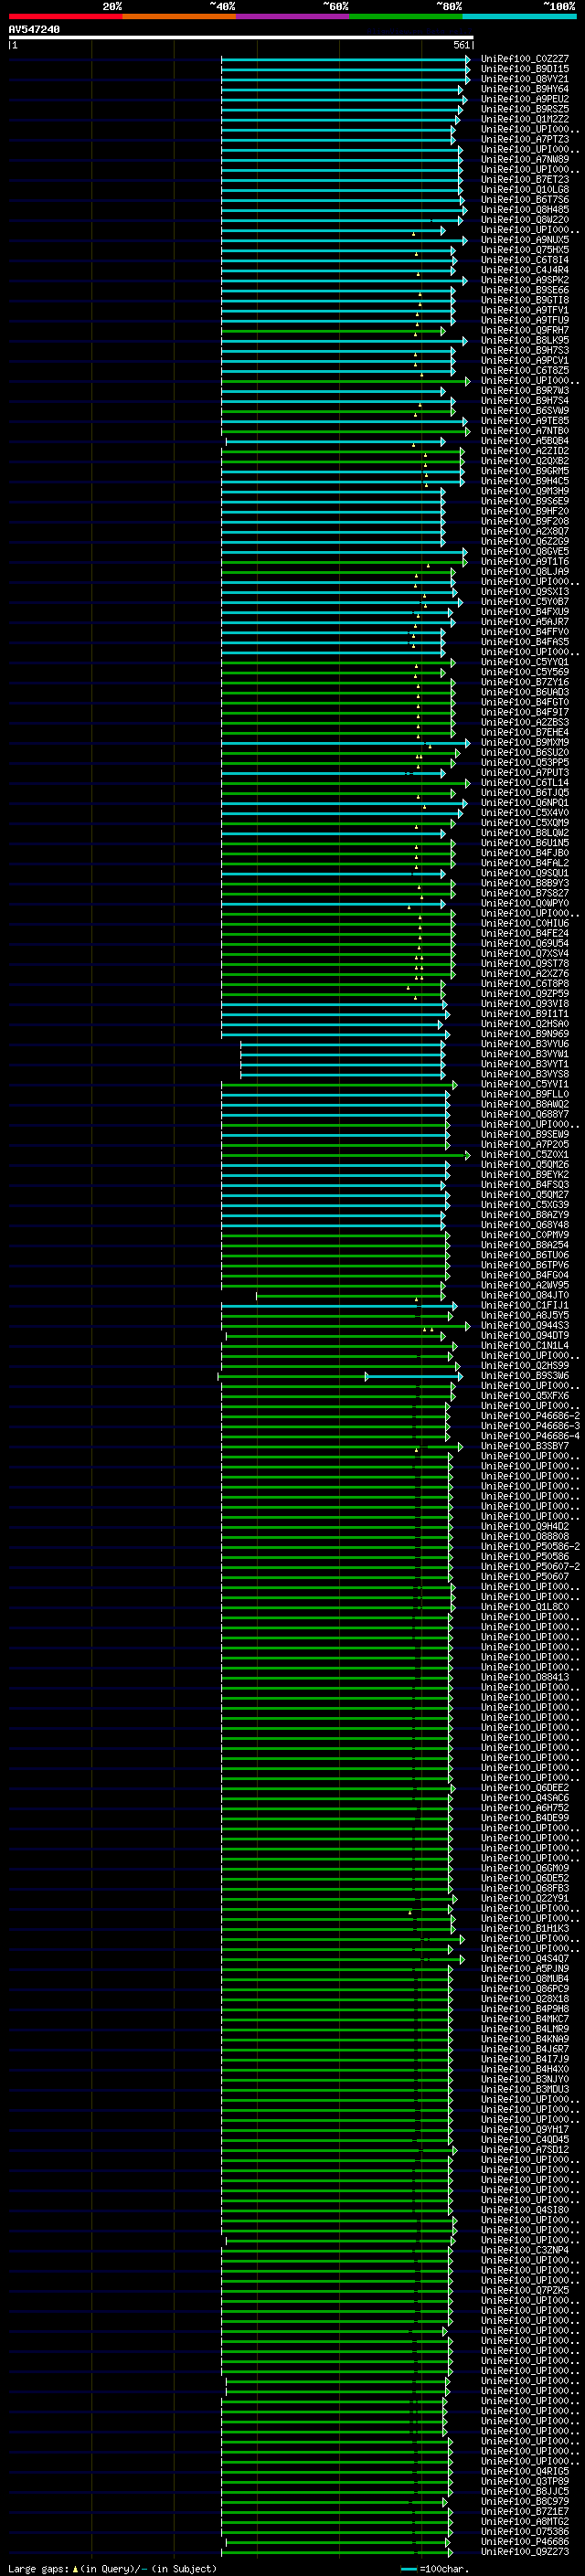Select the UniRef100_Q68Y48 label
The image size is (585, 2576).
click(525, 1225)
